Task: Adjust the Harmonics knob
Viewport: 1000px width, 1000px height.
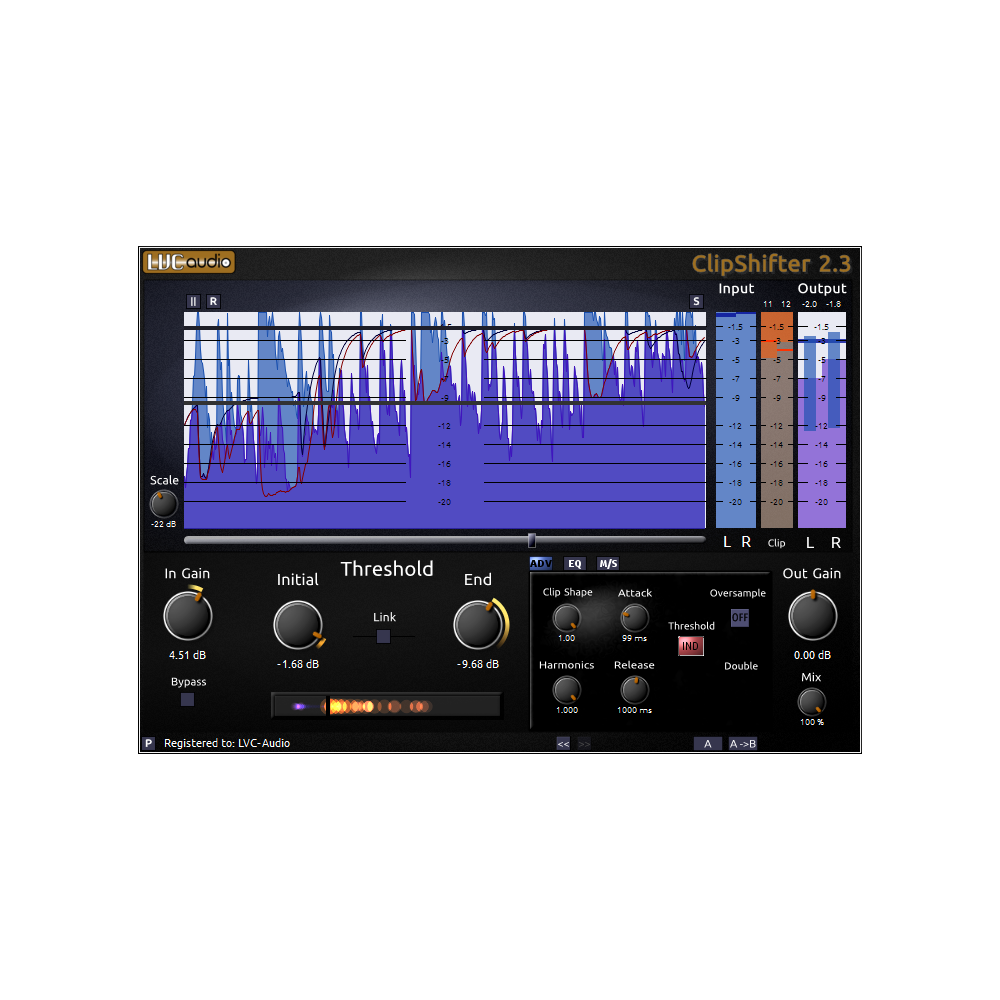Action: click(567, 692)
